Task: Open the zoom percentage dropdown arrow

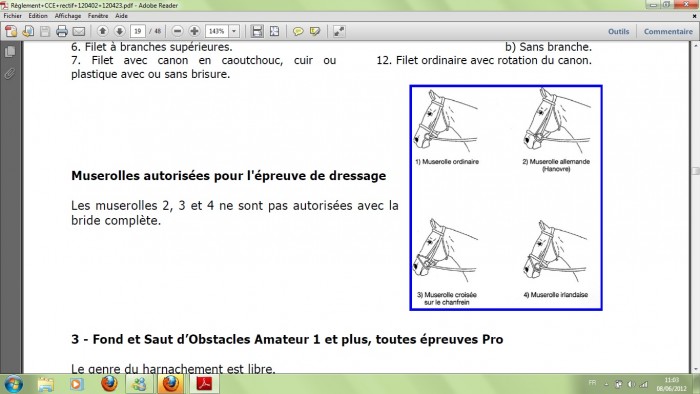Action: tap(234, 31)
